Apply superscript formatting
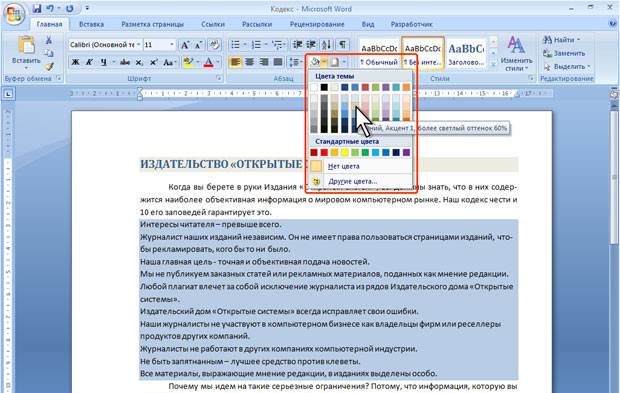Viewport: 620px width, 393px height. [x=153, y=62]
